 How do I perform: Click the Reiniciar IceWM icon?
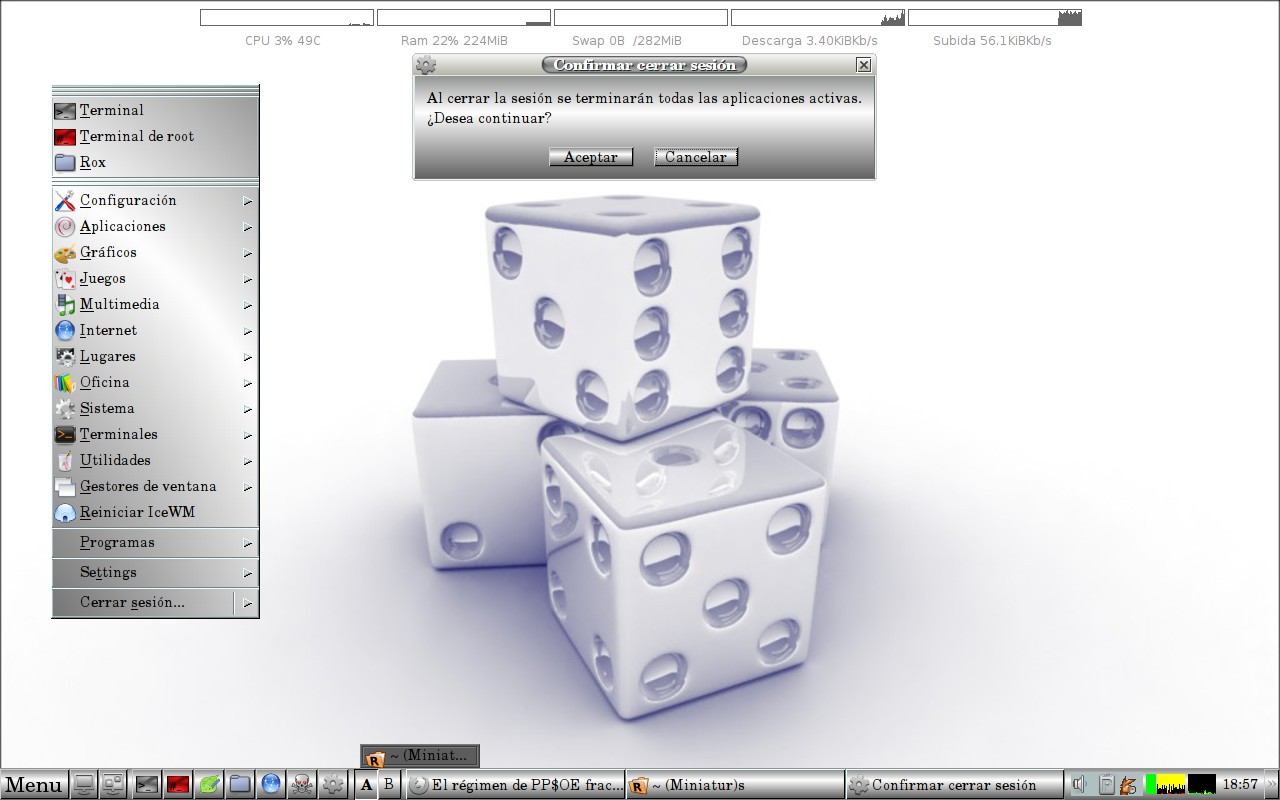(65, 513)
